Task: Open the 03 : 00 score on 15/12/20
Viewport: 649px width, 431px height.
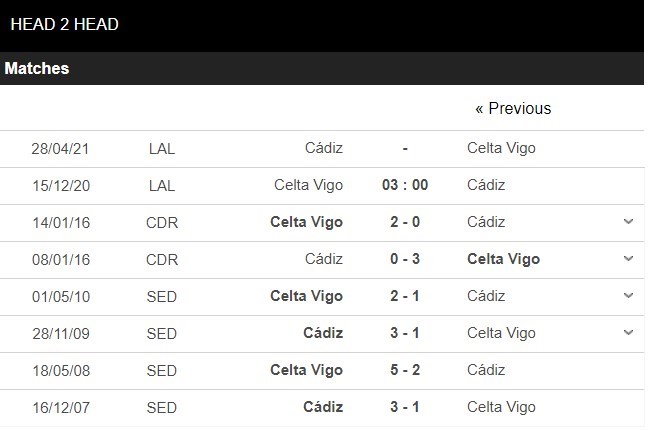Action: 405,185
